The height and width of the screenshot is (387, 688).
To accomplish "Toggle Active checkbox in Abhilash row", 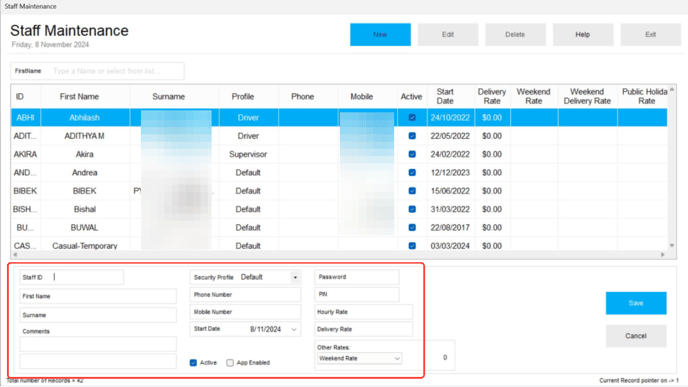I will [412, 118].
